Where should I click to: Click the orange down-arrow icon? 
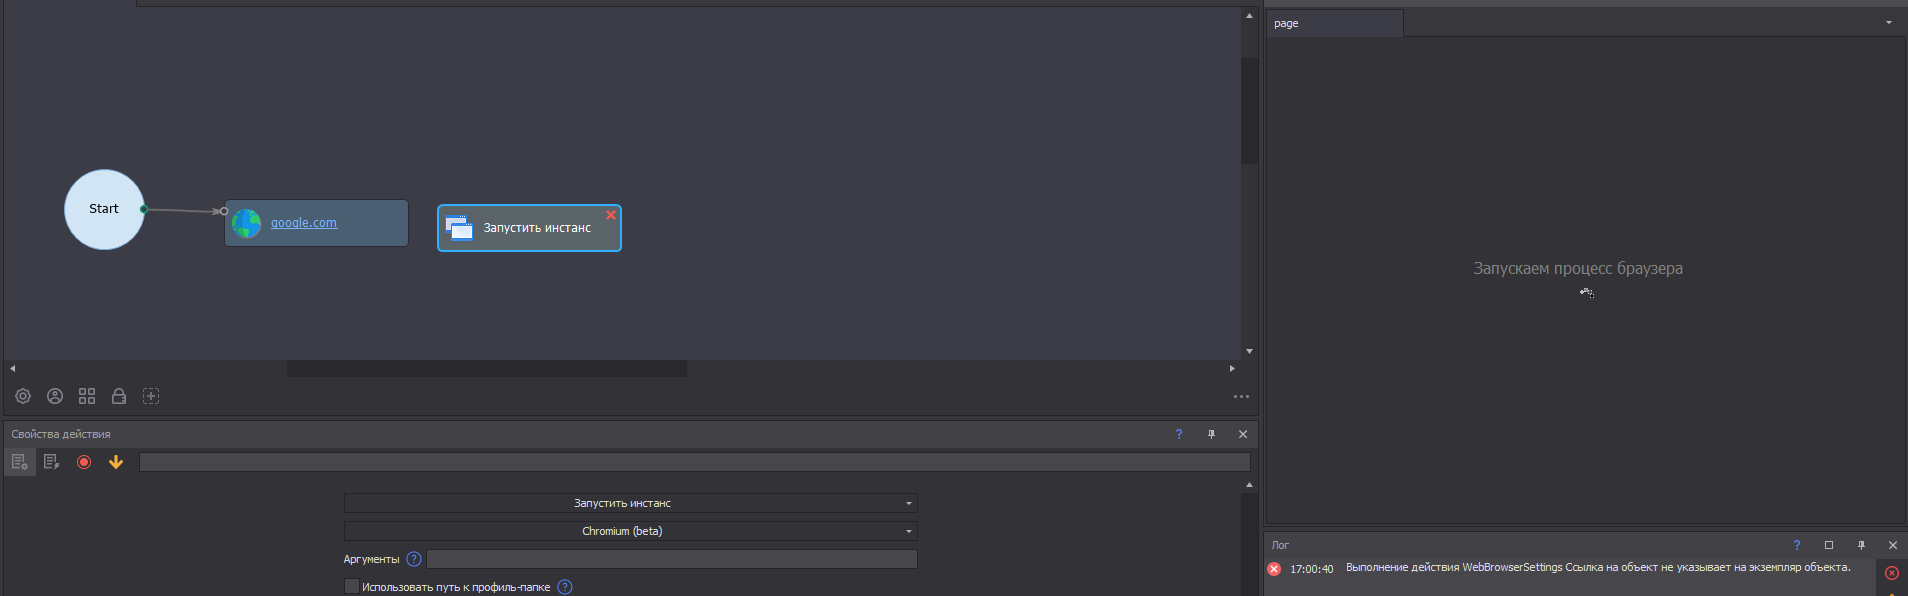click(x=116, y=462)
